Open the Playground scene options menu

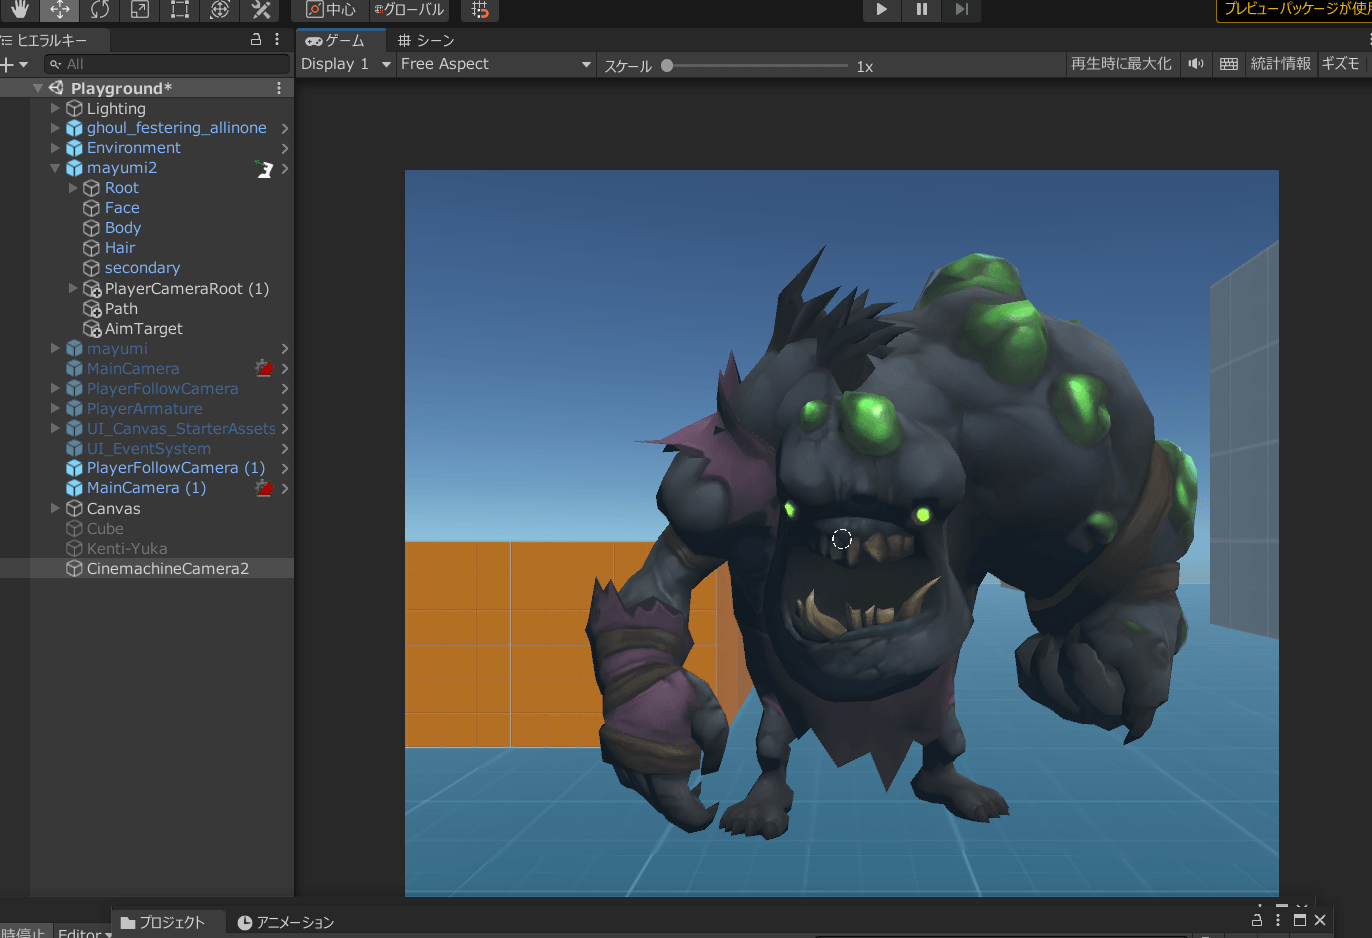pos(278,88)
